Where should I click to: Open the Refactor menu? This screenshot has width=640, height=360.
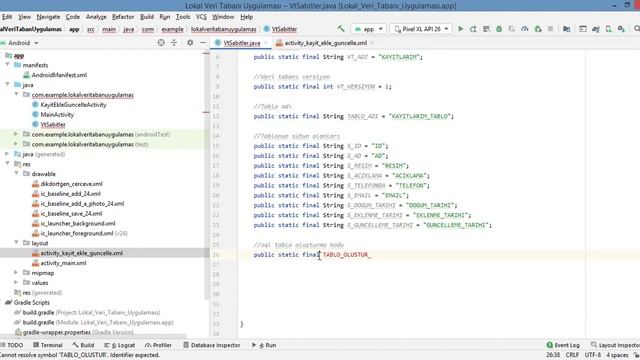point(123,17)
